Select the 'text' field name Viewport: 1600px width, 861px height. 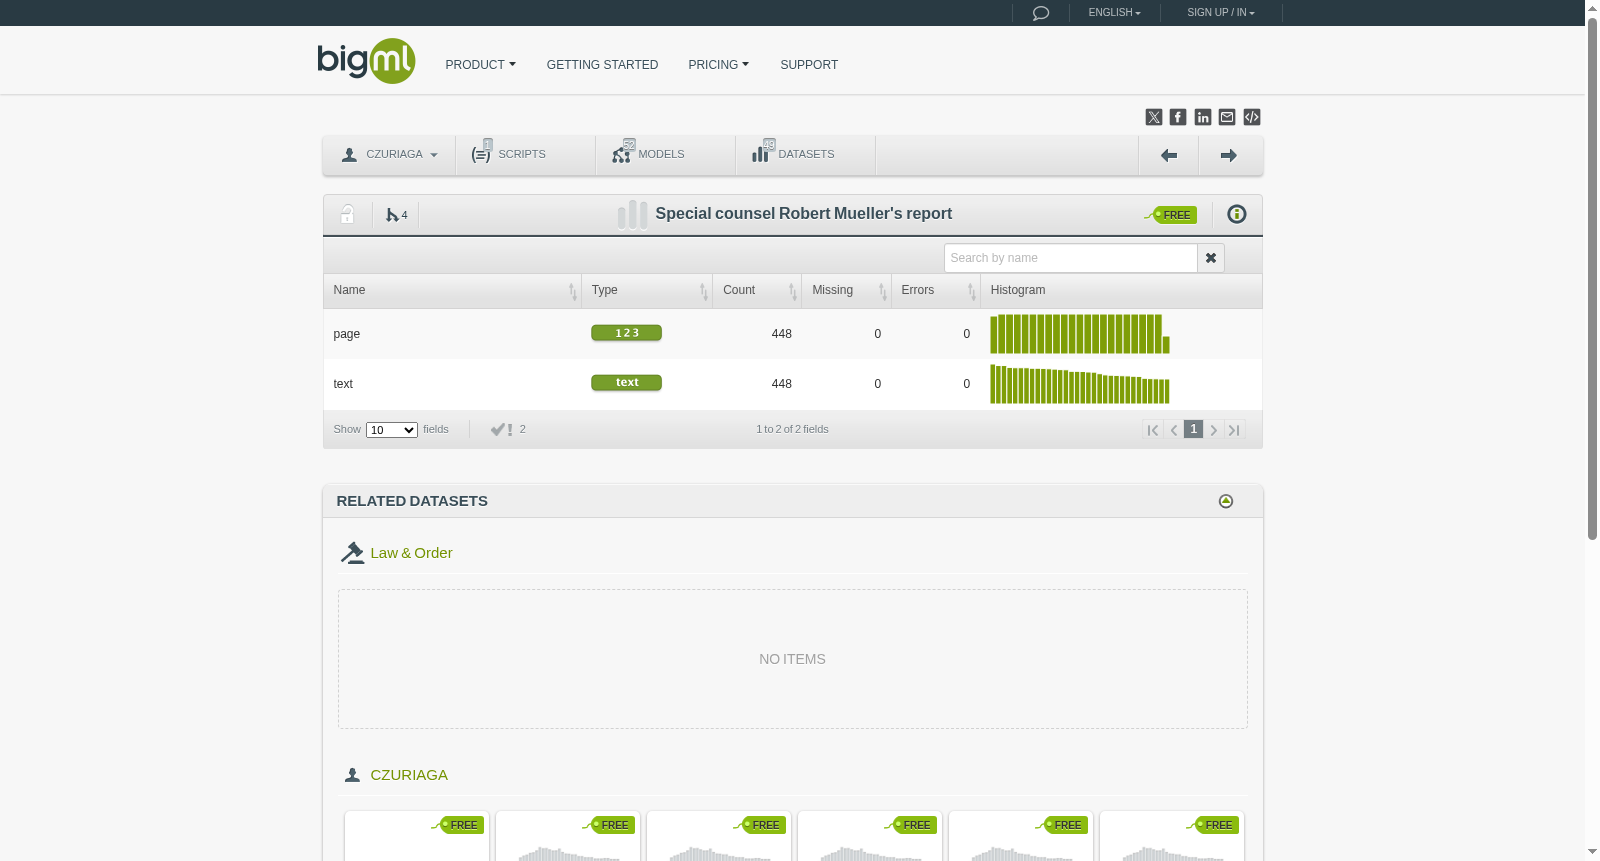(343, 384)
